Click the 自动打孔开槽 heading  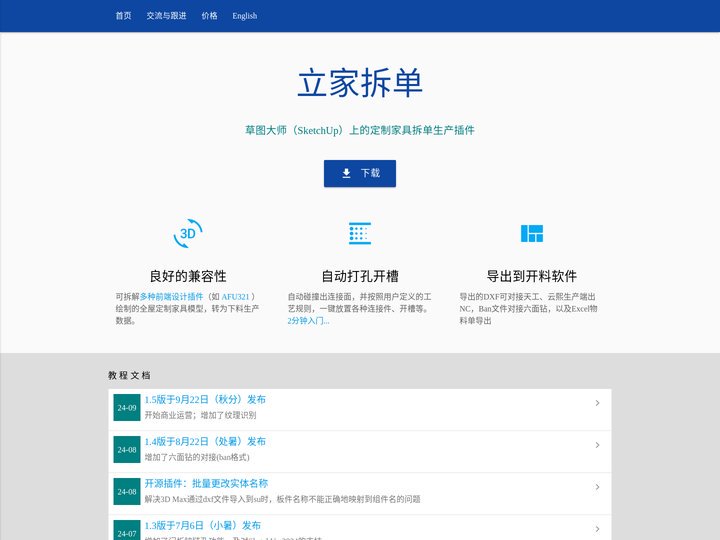tap(360, 276)
